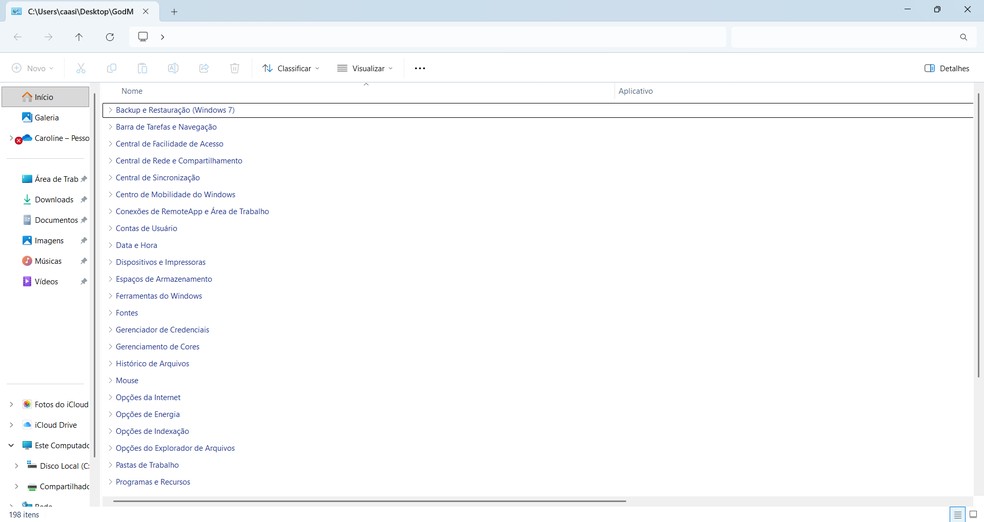Open the Classificar sort dropdown
Viewport: 984px width, 522px height.
coord(291,68)
